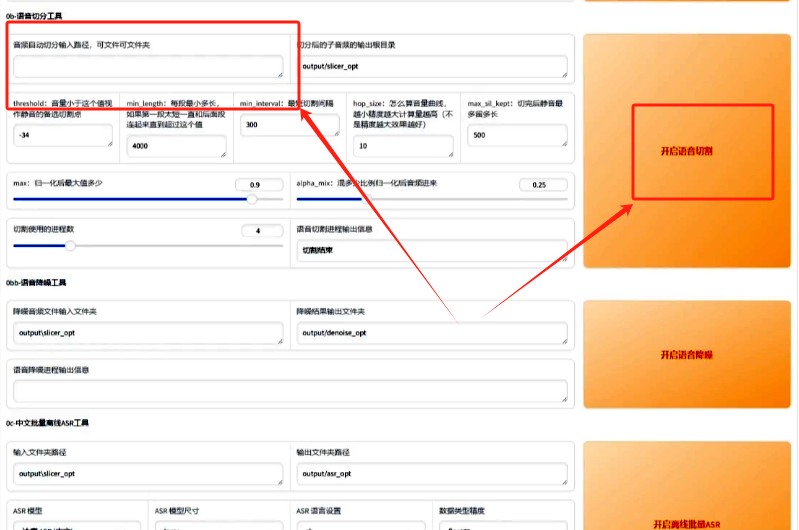Click the slicer process output info box
799x530 pixels.
432,251
